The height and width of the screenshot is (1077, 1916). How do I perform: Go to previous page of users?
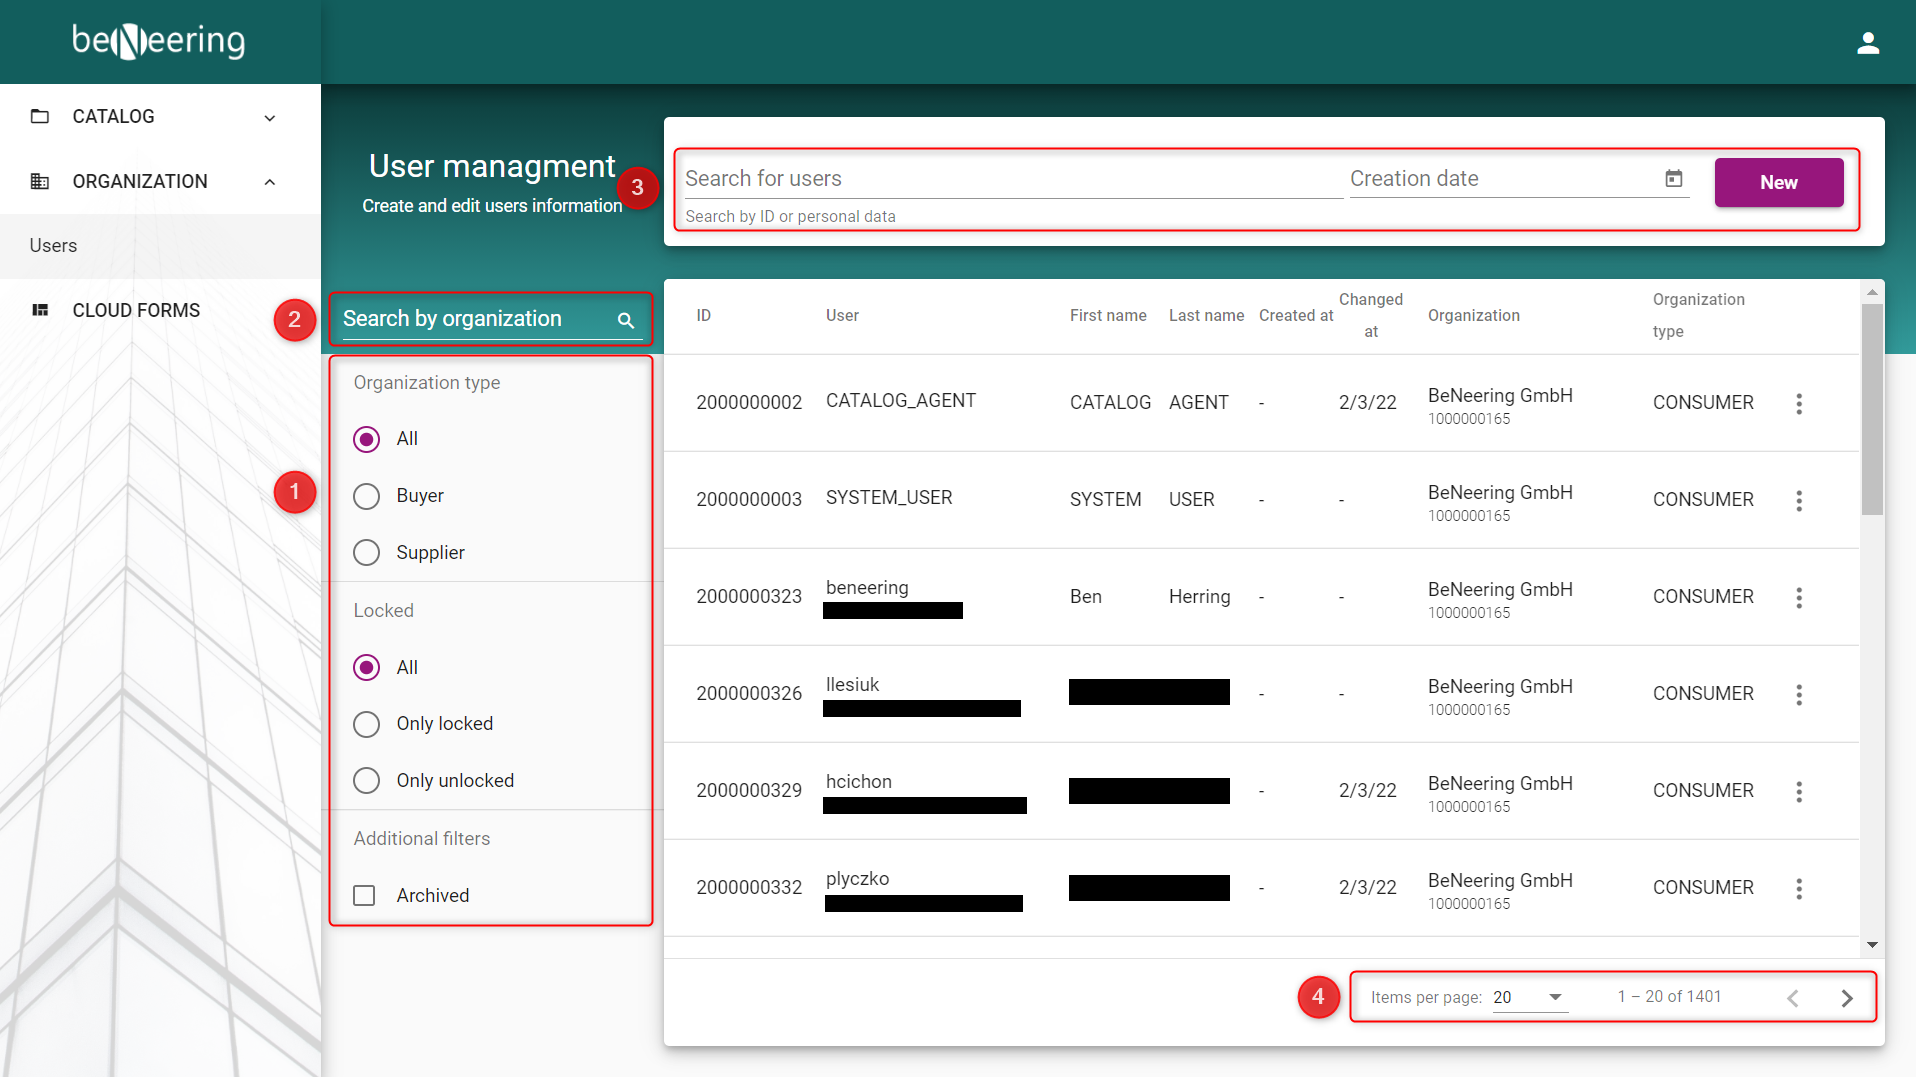[x=1792, y=998]
